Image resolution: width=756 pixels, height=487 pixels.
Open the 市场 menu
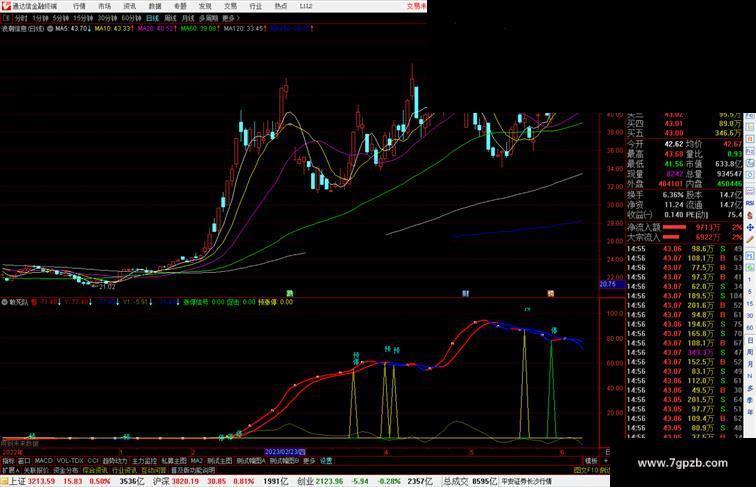(104, 6)
